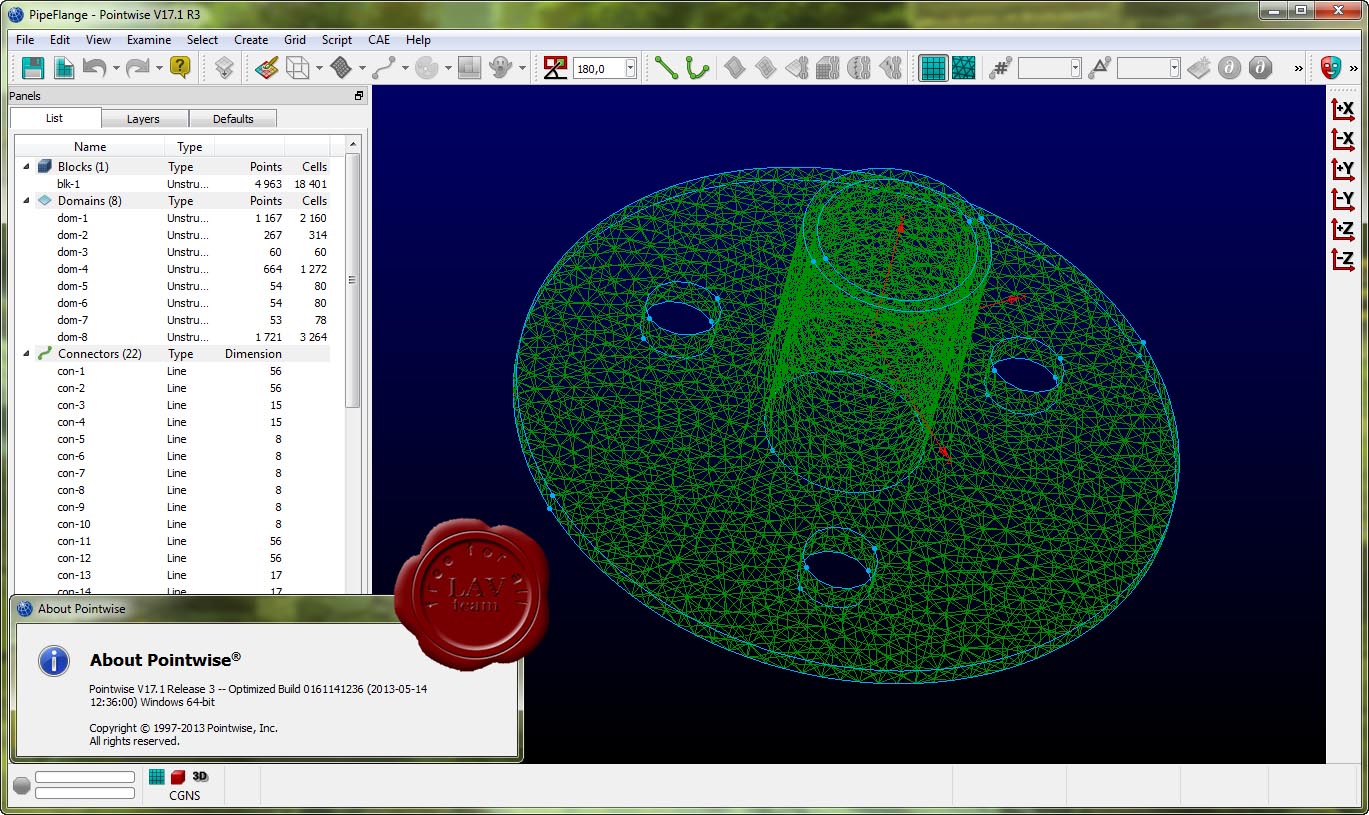This screenshot has height=815, width=1369.
Task: Set view to +X axis
Action: 1343,108
